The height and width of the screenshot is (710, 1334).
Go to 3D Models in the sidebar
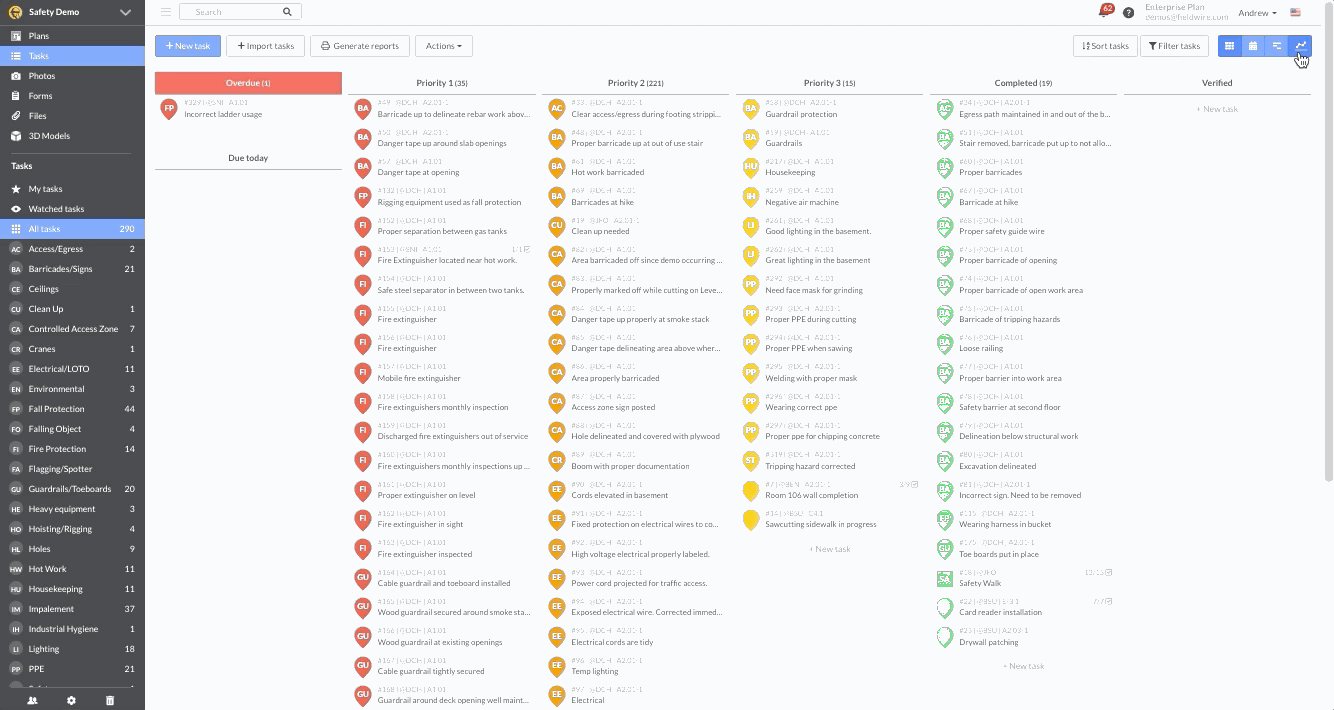72,136
